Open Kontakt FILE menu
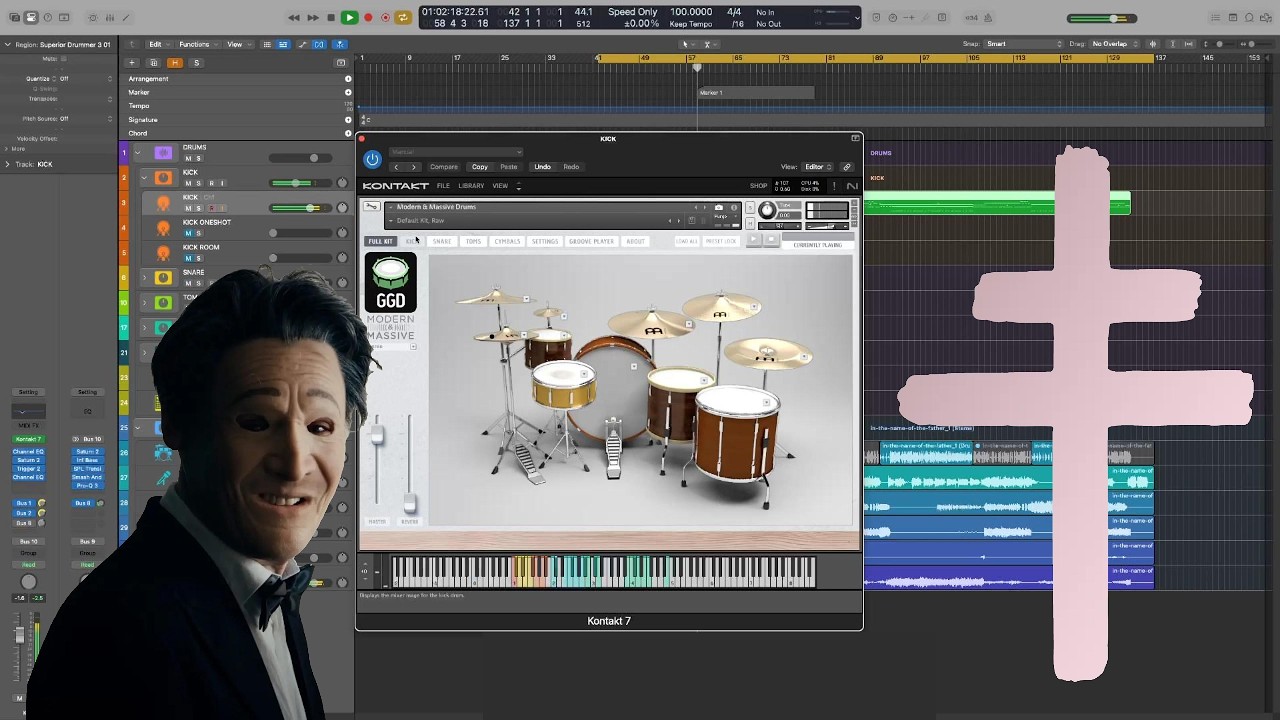Screen dimensions: 1280x720 (x=443, y=186)
